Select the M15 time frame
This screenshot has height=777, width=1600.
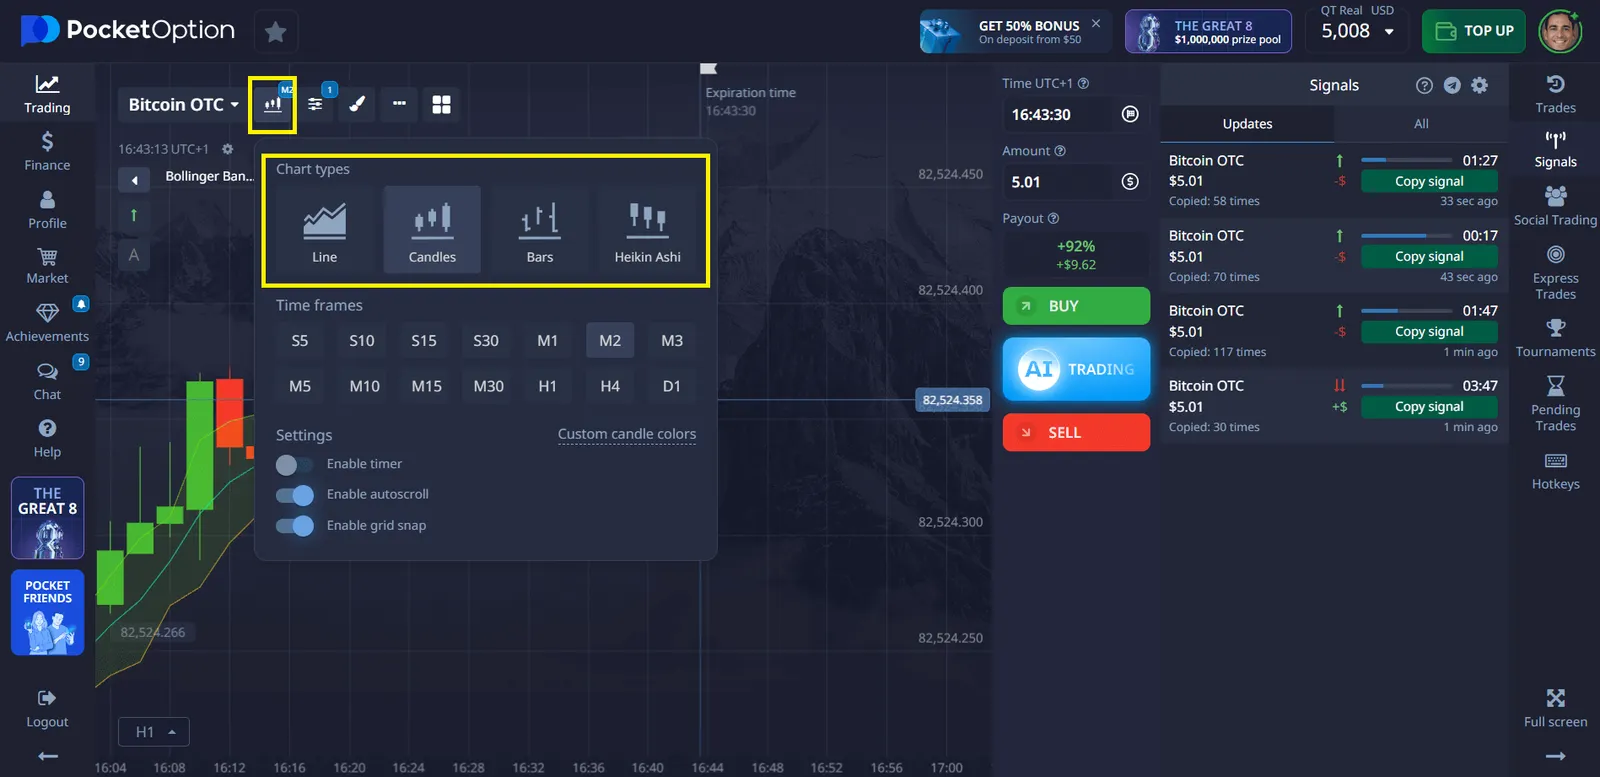(x=426, y=386)
